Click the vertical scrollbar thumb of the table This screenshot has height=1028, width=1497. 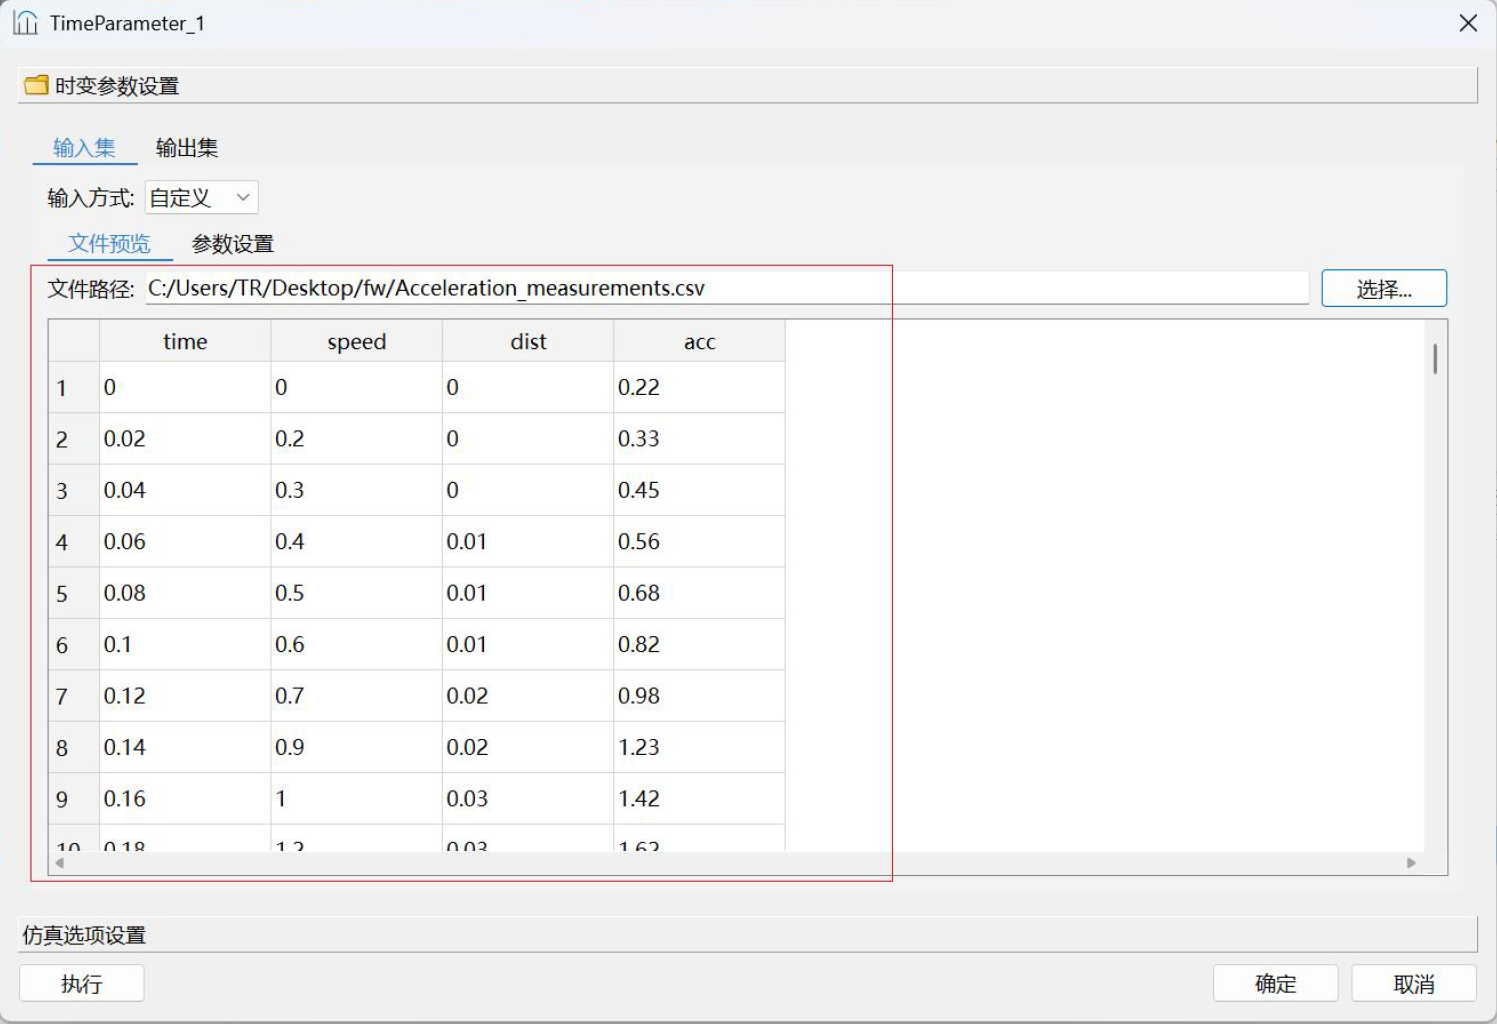click(x=1435, y=359)
